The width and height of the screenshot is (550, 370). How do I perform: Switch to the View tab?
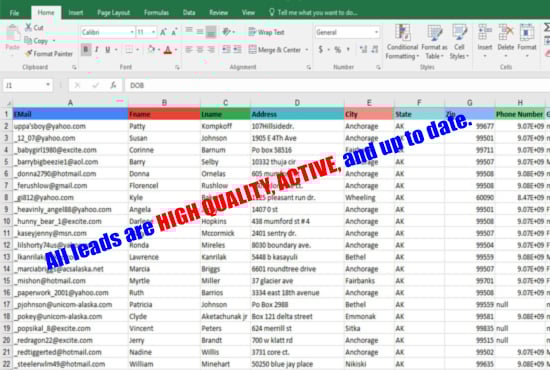click(x=248, y=13)
